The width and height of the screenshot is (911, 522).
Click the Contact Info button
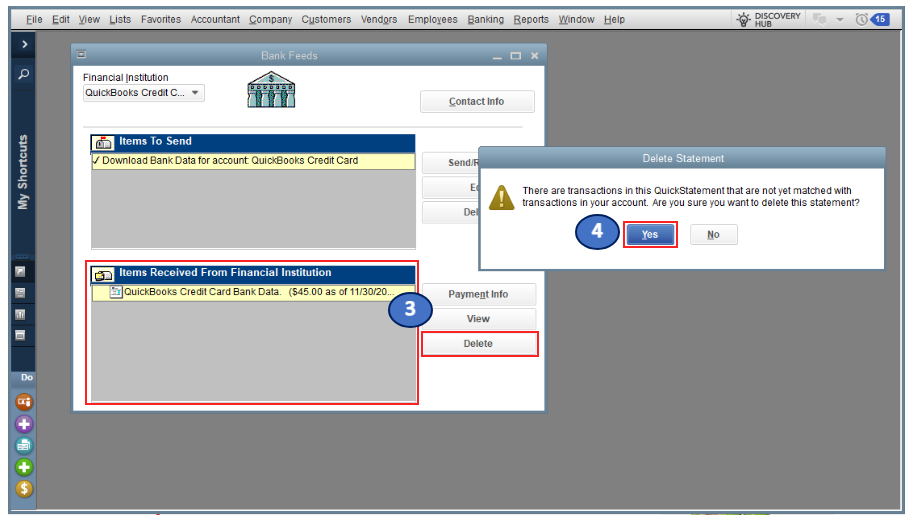tap(477, 101)
